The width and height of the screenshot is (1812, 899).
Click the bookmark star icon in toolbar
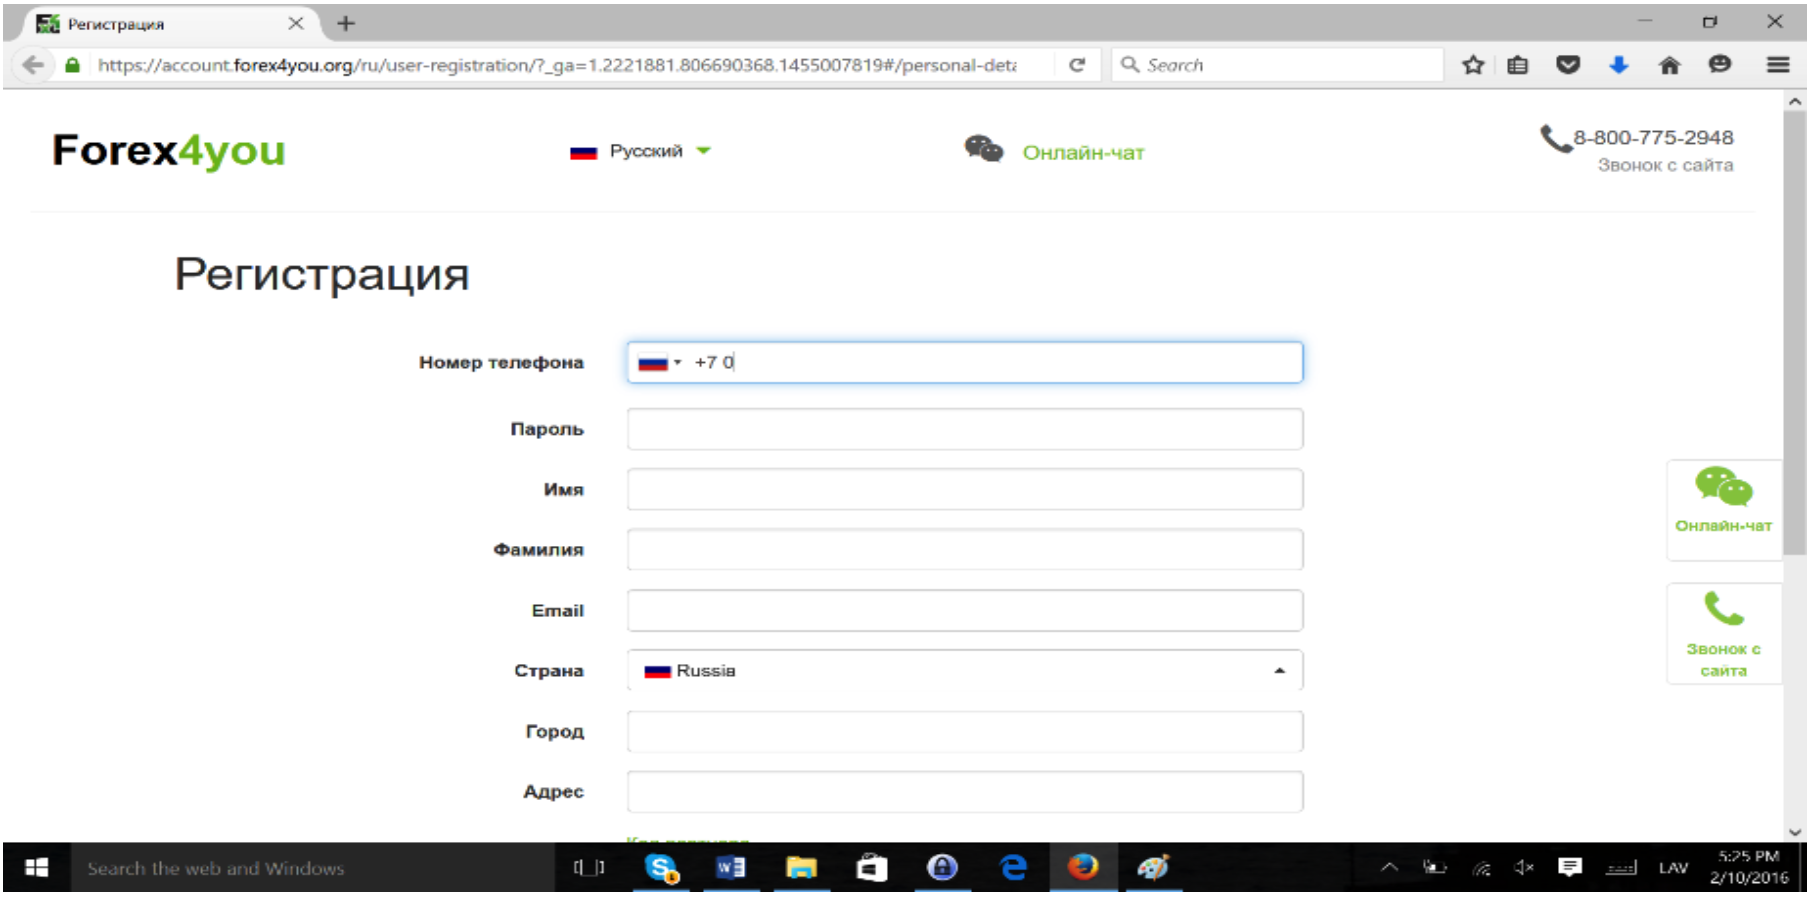(x=1473, y=65)
